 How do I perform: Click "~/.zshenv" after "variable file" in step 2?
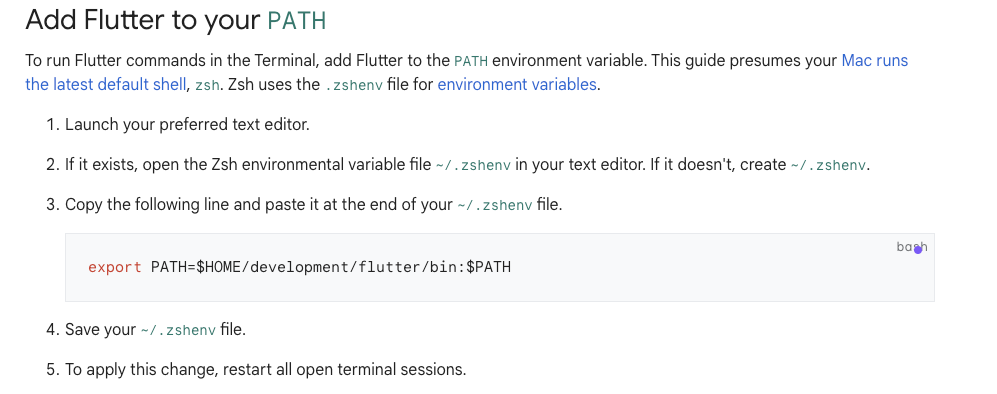pos(473,165)
